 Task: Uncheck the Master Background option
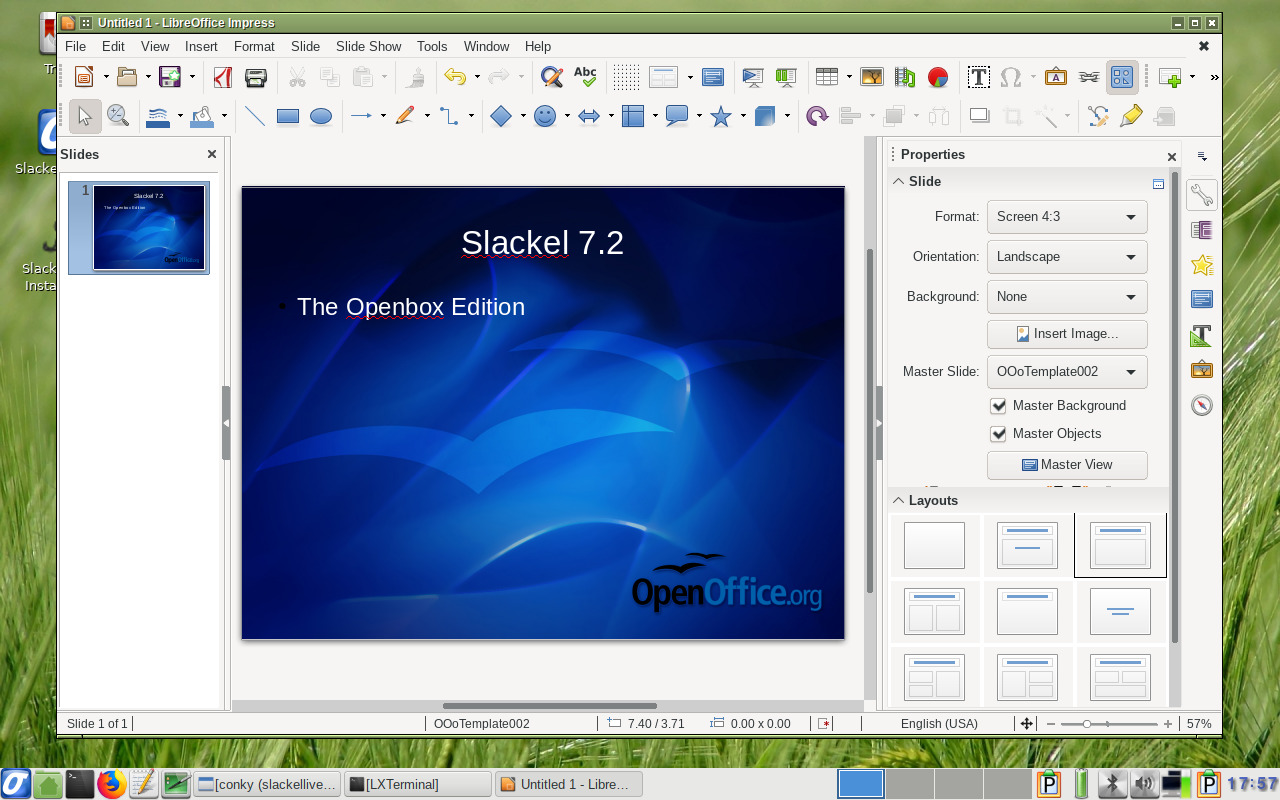998,406
